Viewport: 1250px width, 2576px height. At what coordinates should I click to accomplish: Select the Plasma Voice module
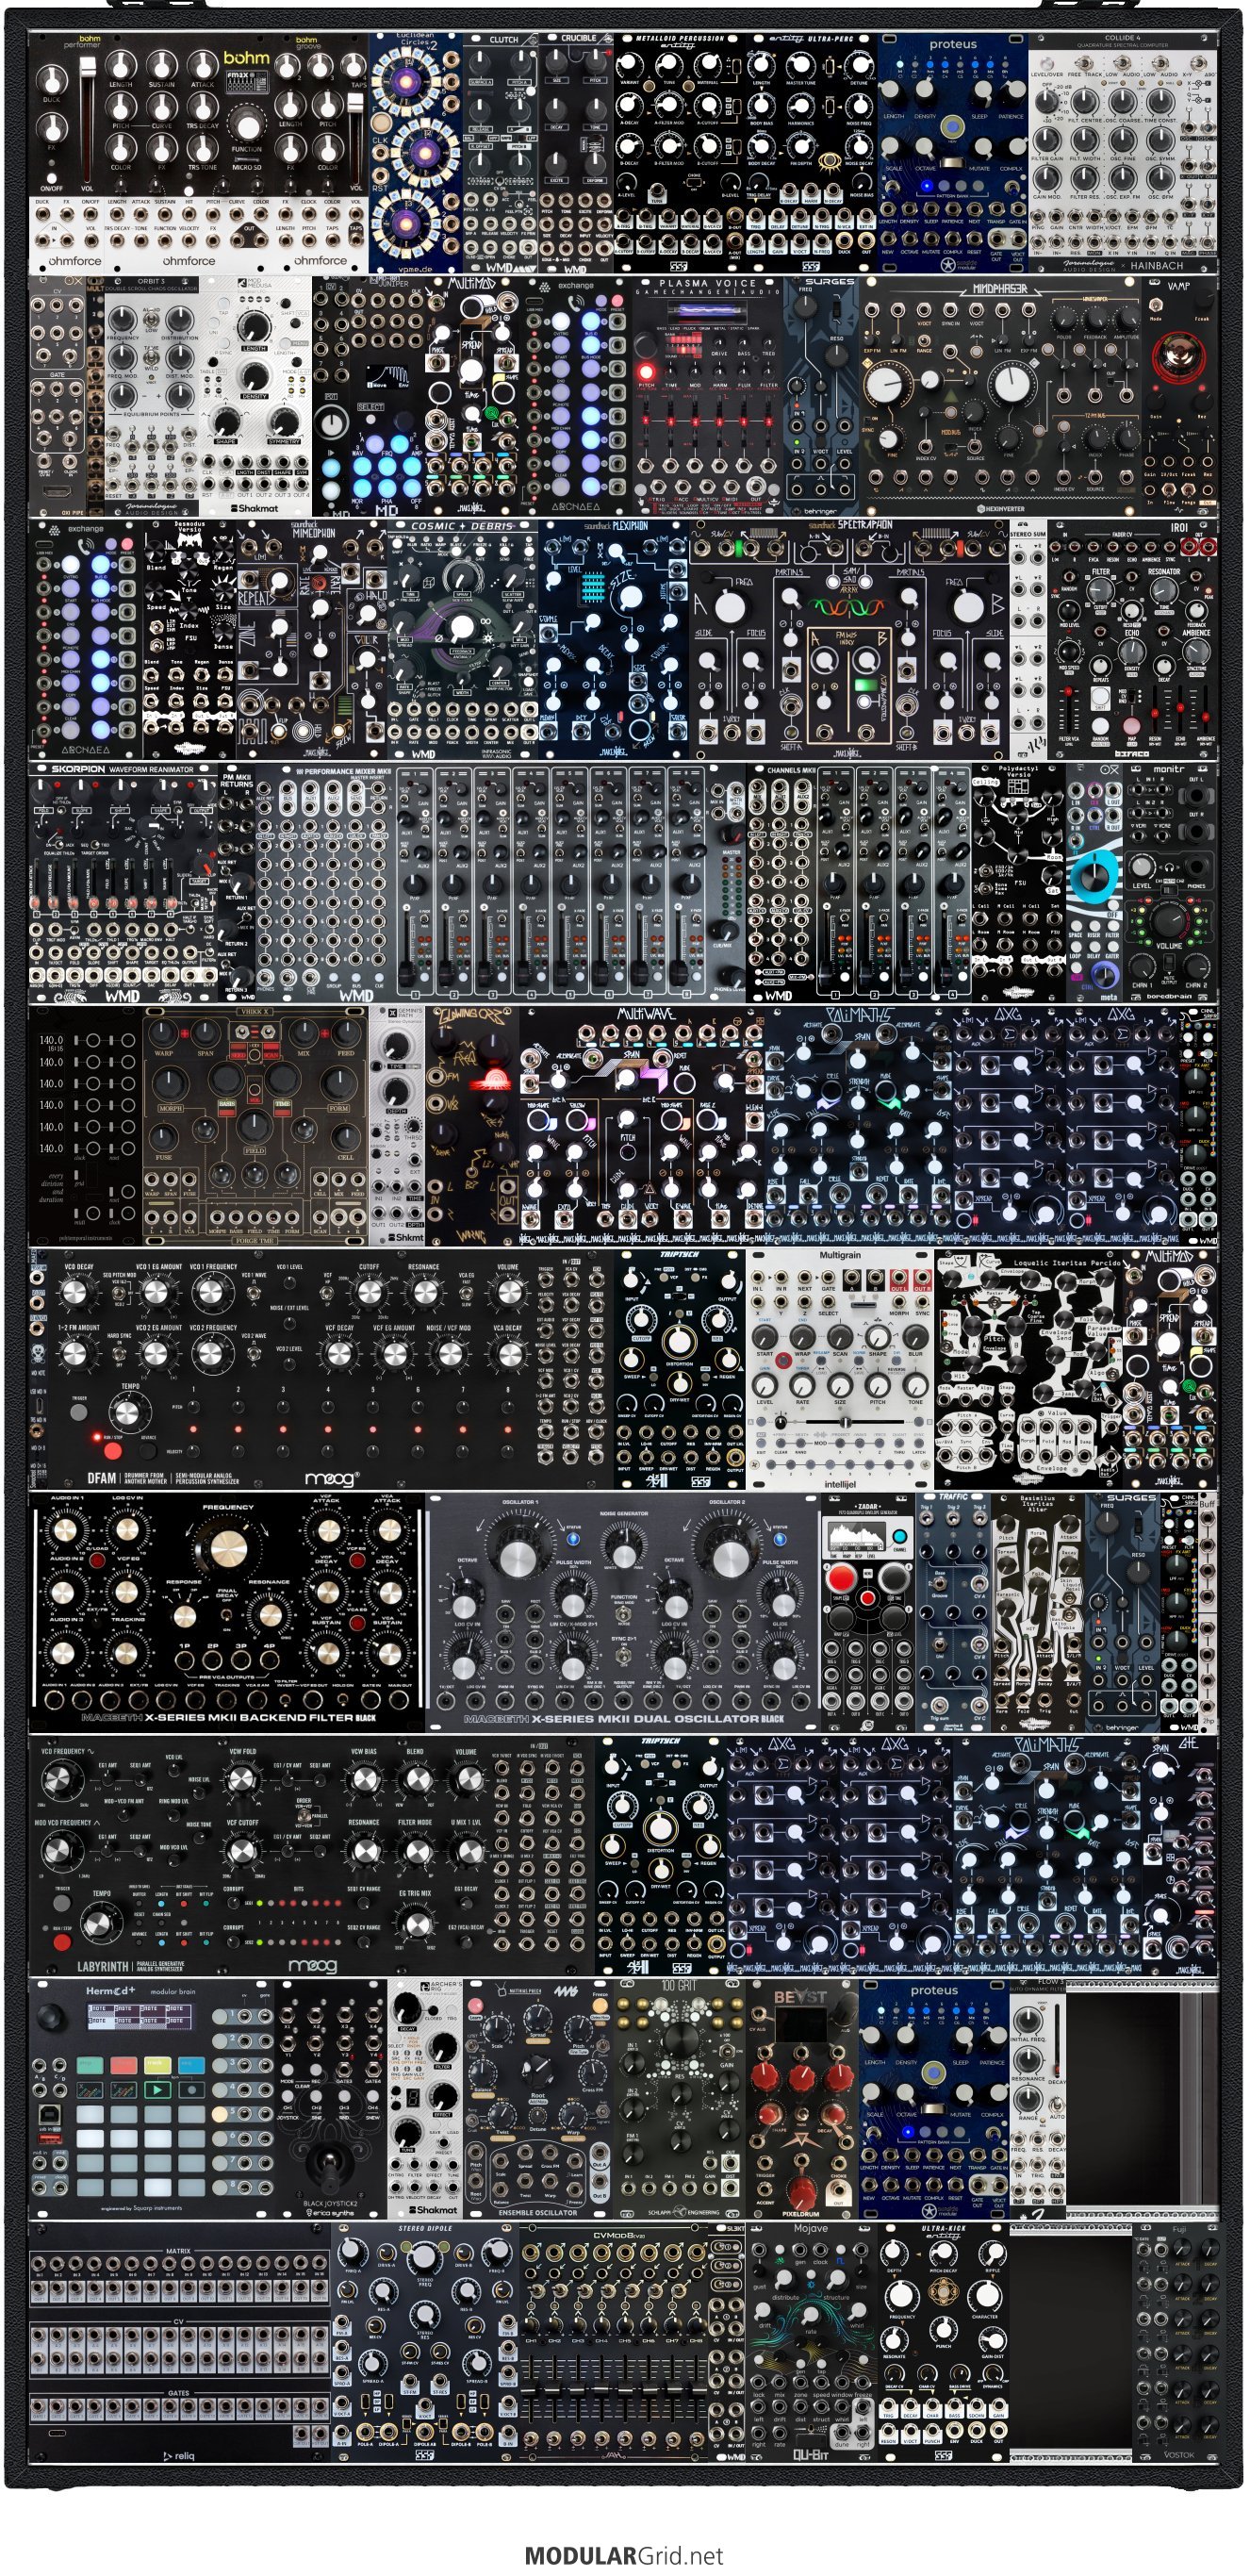coord(707,397)
